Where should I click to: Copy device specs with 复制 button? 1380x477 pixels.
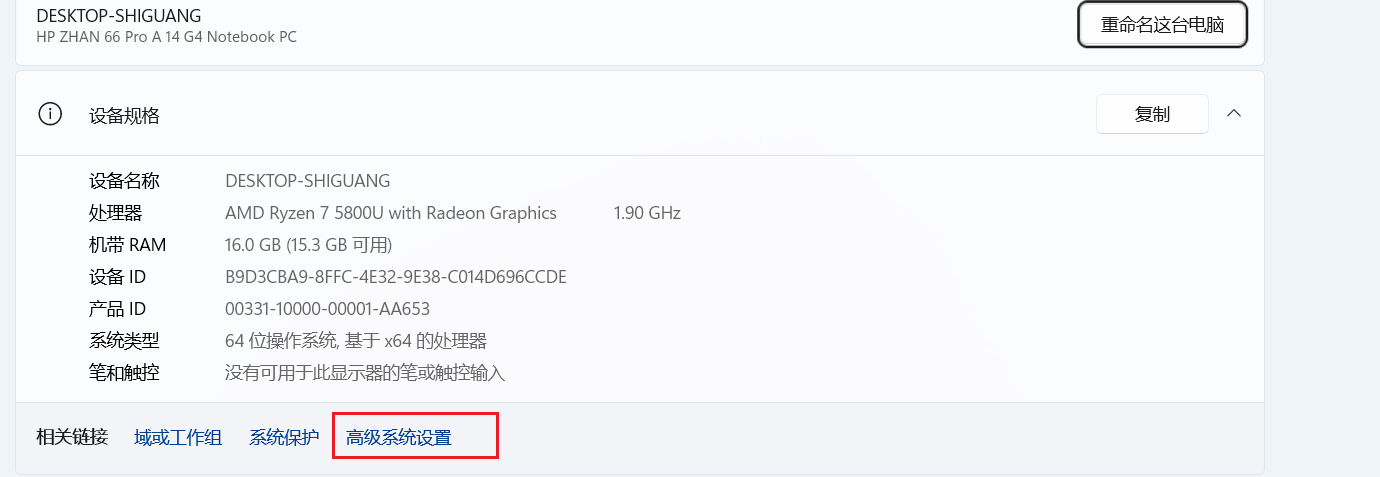[x=1152, y=114]
